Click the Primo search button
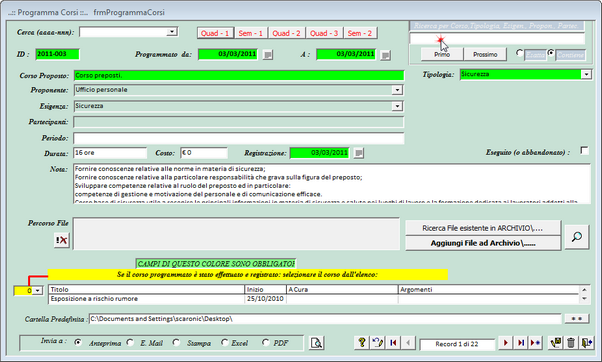Image resolution: width=602 pixels, height=362 pixels. pyautogui.click(x=442, y=55)
